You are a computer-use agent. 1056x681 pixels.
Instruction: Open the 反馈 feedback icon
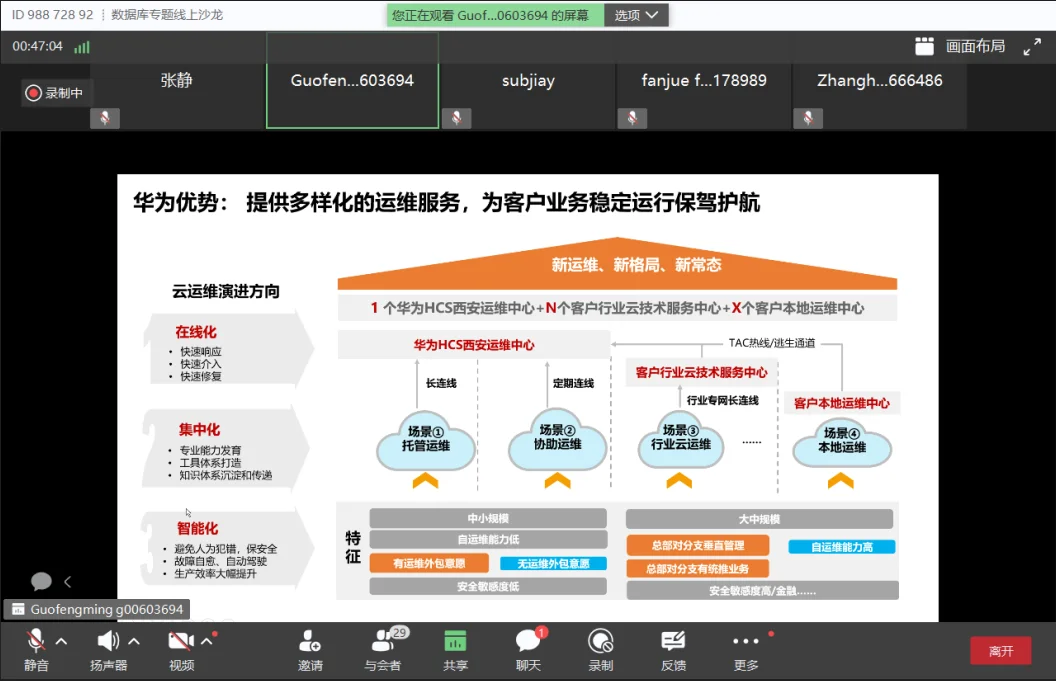673,642
